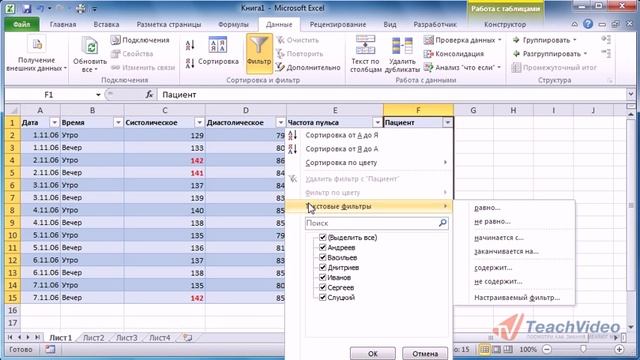Viewport: 640px width, 360px height.
Task: Open the Пациент column filter dropdown
Action: 448,122
